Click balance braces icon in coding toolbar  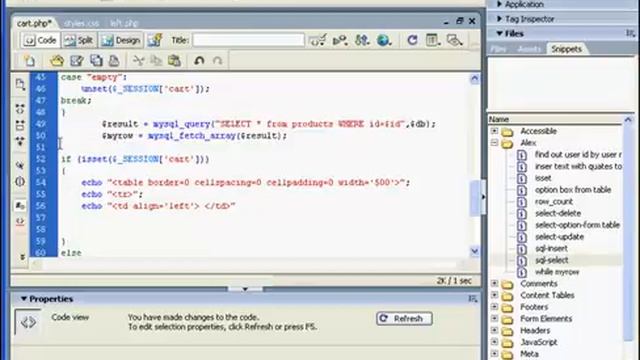tap(20, 181)
